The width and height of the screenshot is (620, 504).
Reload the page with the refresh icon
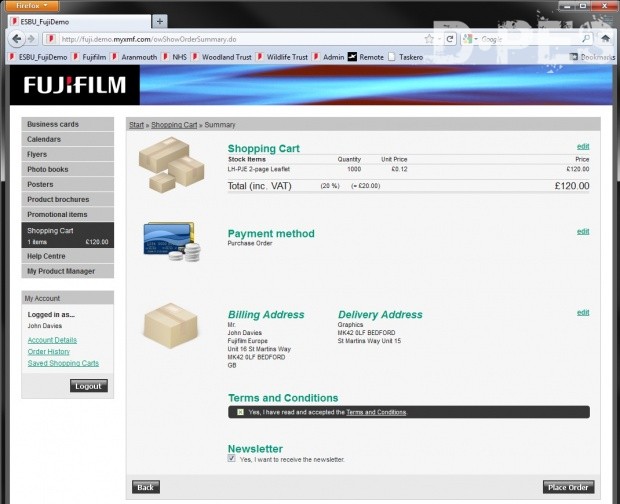click(x=450, y=39)
